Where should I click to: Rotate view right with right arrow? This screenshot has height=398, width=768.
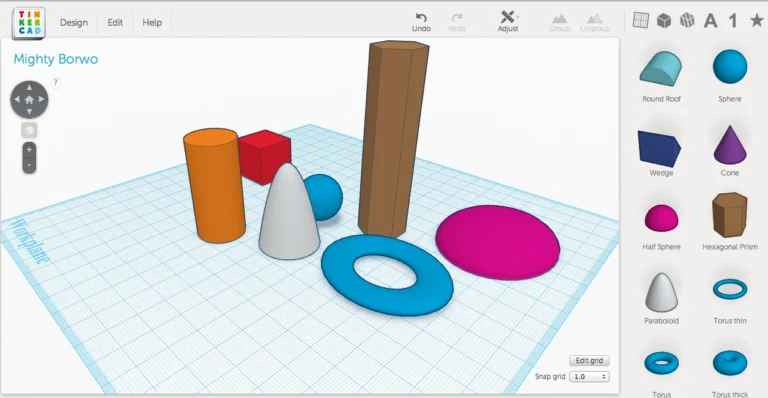(42, 99)
